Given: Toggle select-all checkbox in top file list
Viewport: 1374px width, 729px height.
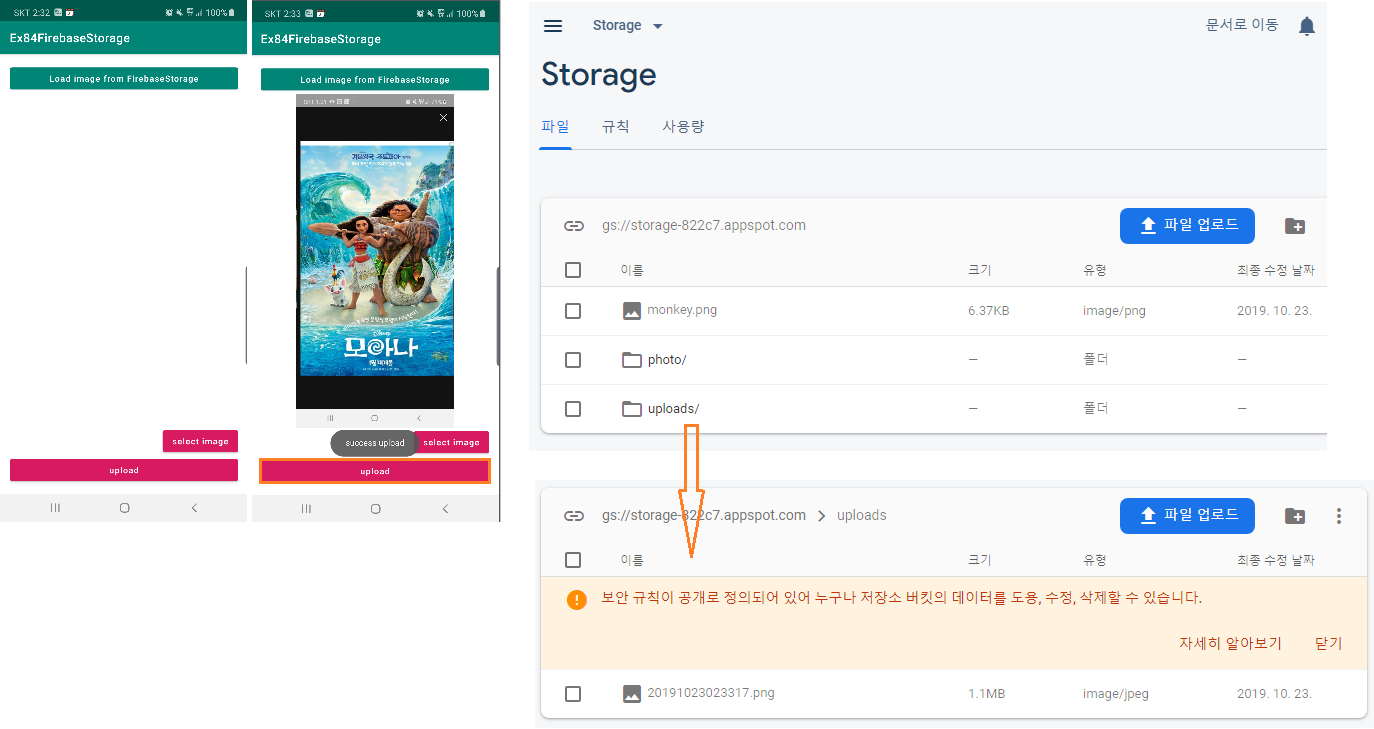Looking at the screenshot, I should [573, 270].
